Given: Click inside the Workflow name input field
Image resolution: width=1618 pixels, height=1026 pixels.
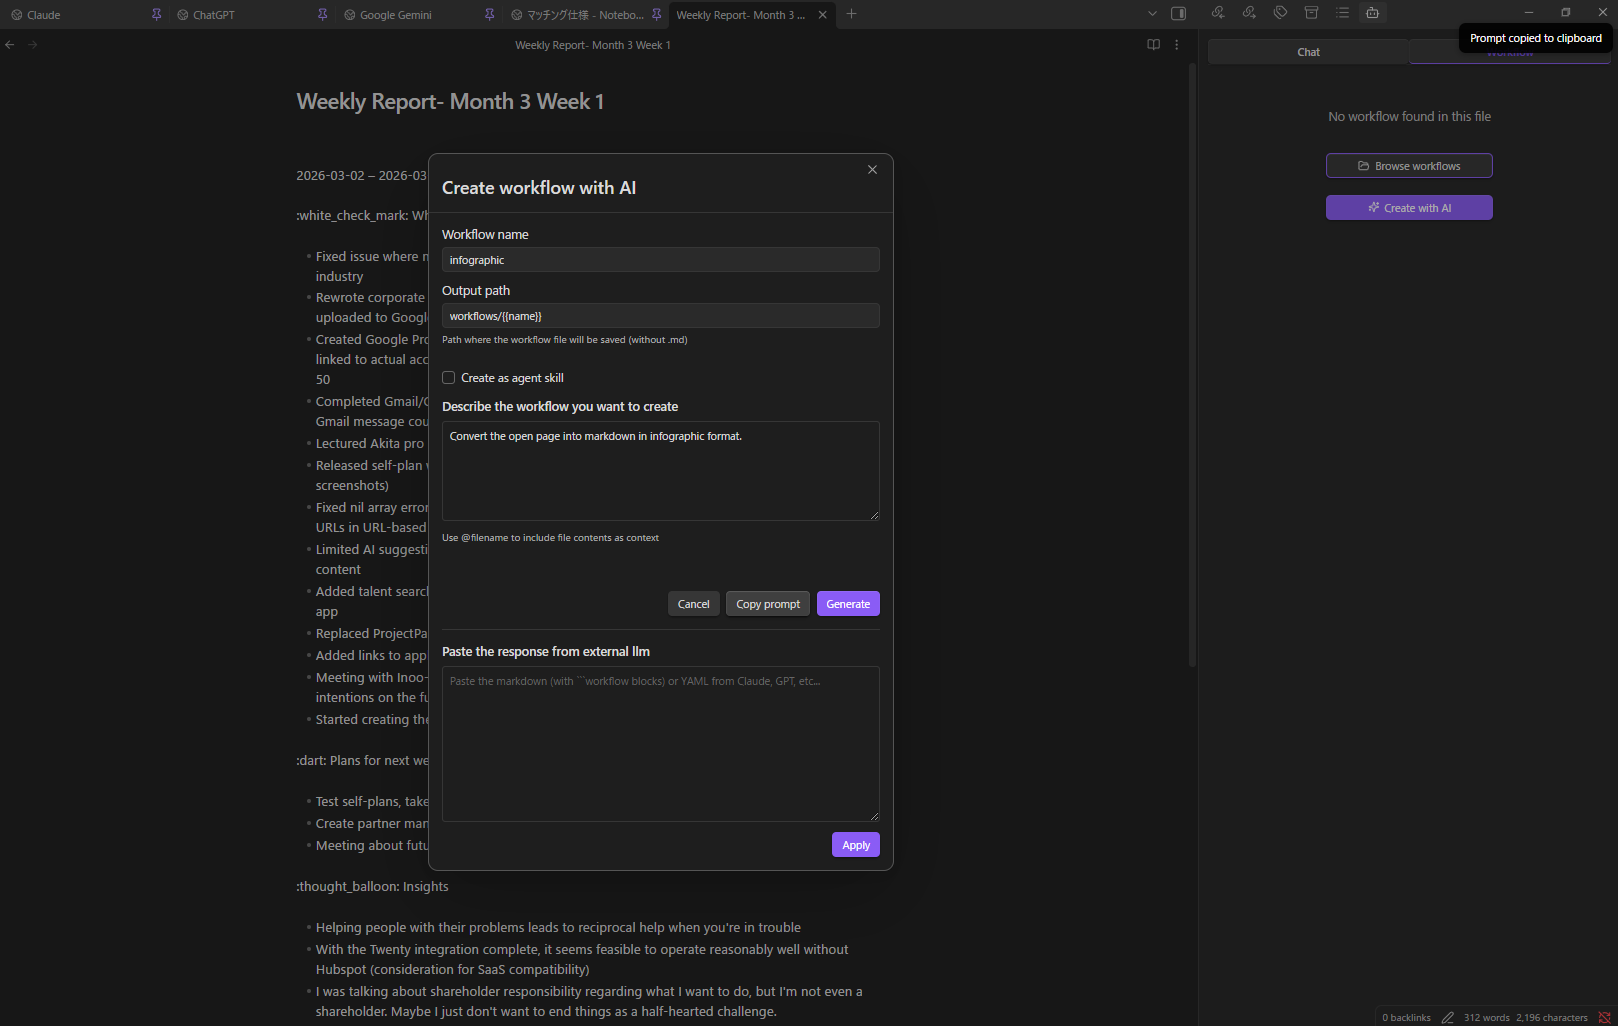Looking at the screenshot, I should pyautogui.click(x=660, y=259).
